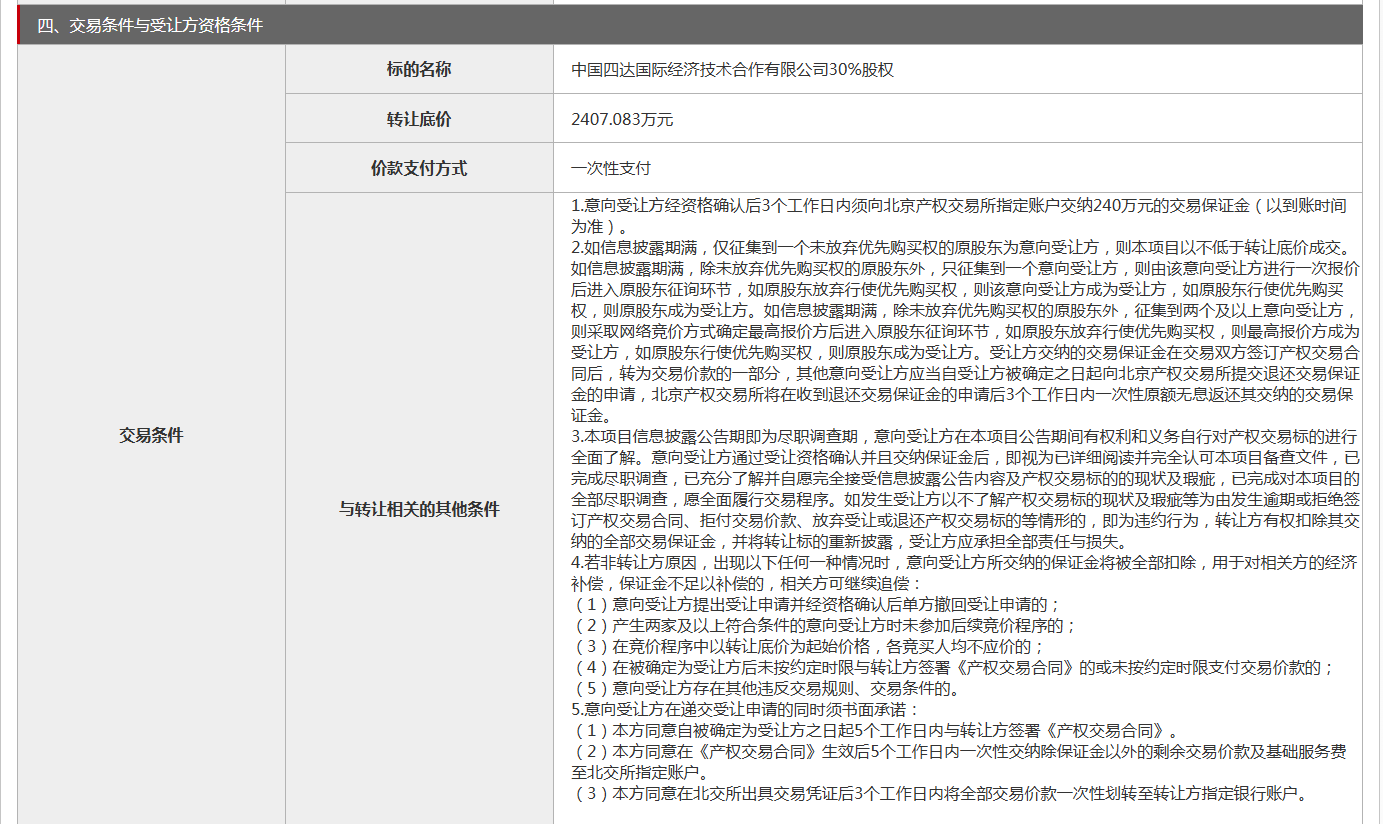Click the value 一次性支付
Screen dimensions: 1383x824
pyautogui.click(x=611, y=168)
